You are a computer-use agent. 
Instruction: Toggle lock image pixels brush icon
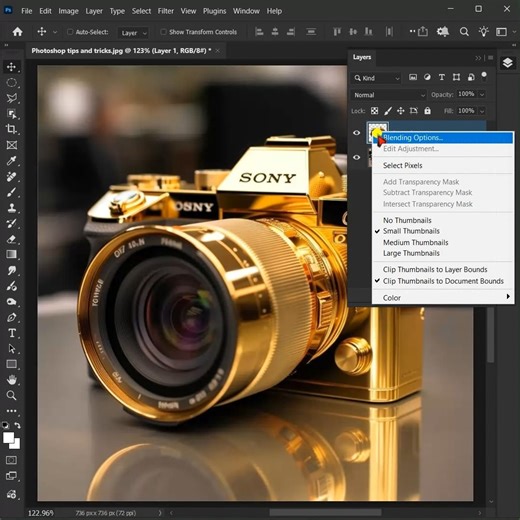tap(388, 111)
